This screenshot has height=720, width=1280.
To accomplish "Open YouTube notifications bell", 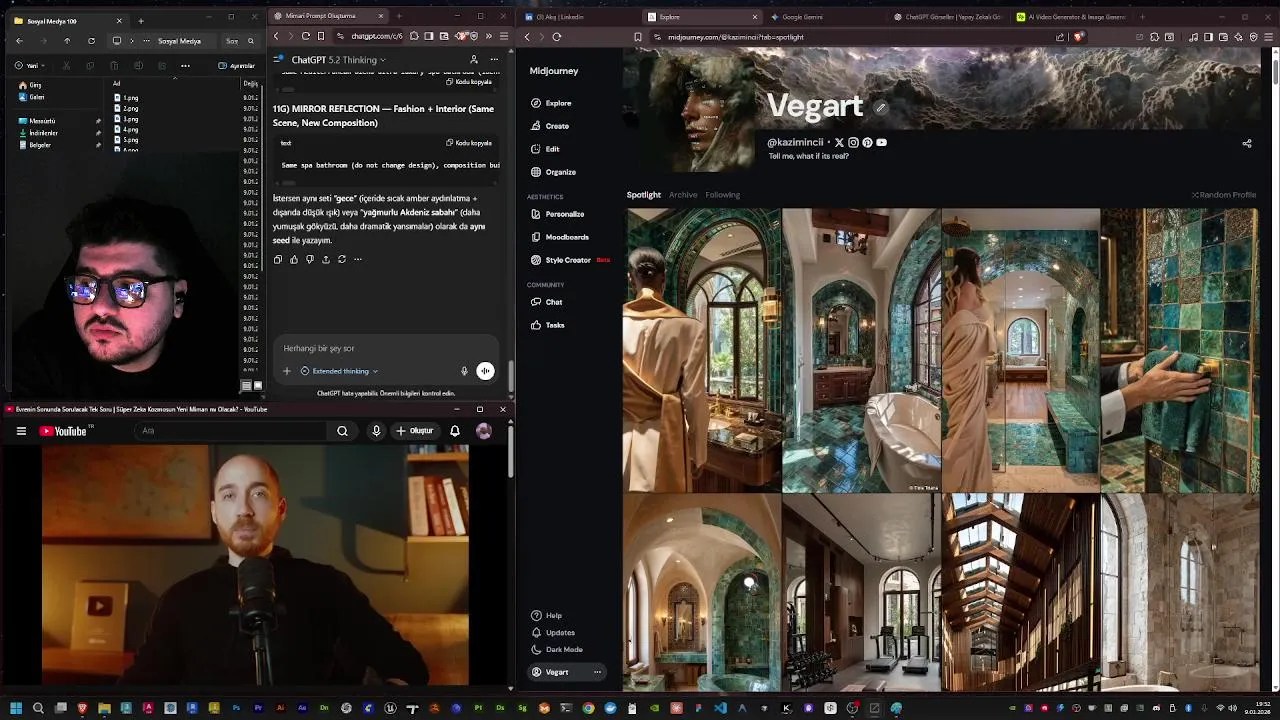I will pyautogui.click(x=455, y=431).
